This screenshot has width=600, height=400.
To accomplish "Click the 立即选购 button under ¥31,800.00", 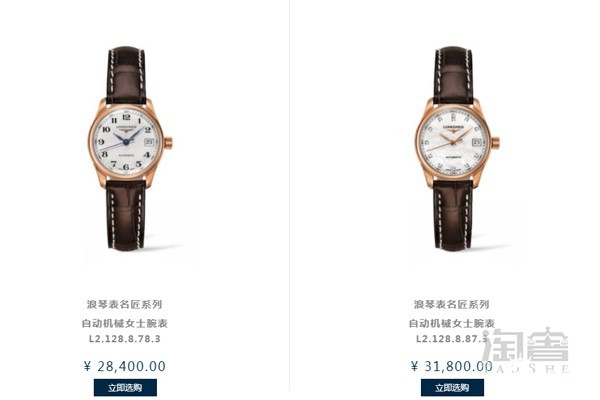I will [452, 387].
